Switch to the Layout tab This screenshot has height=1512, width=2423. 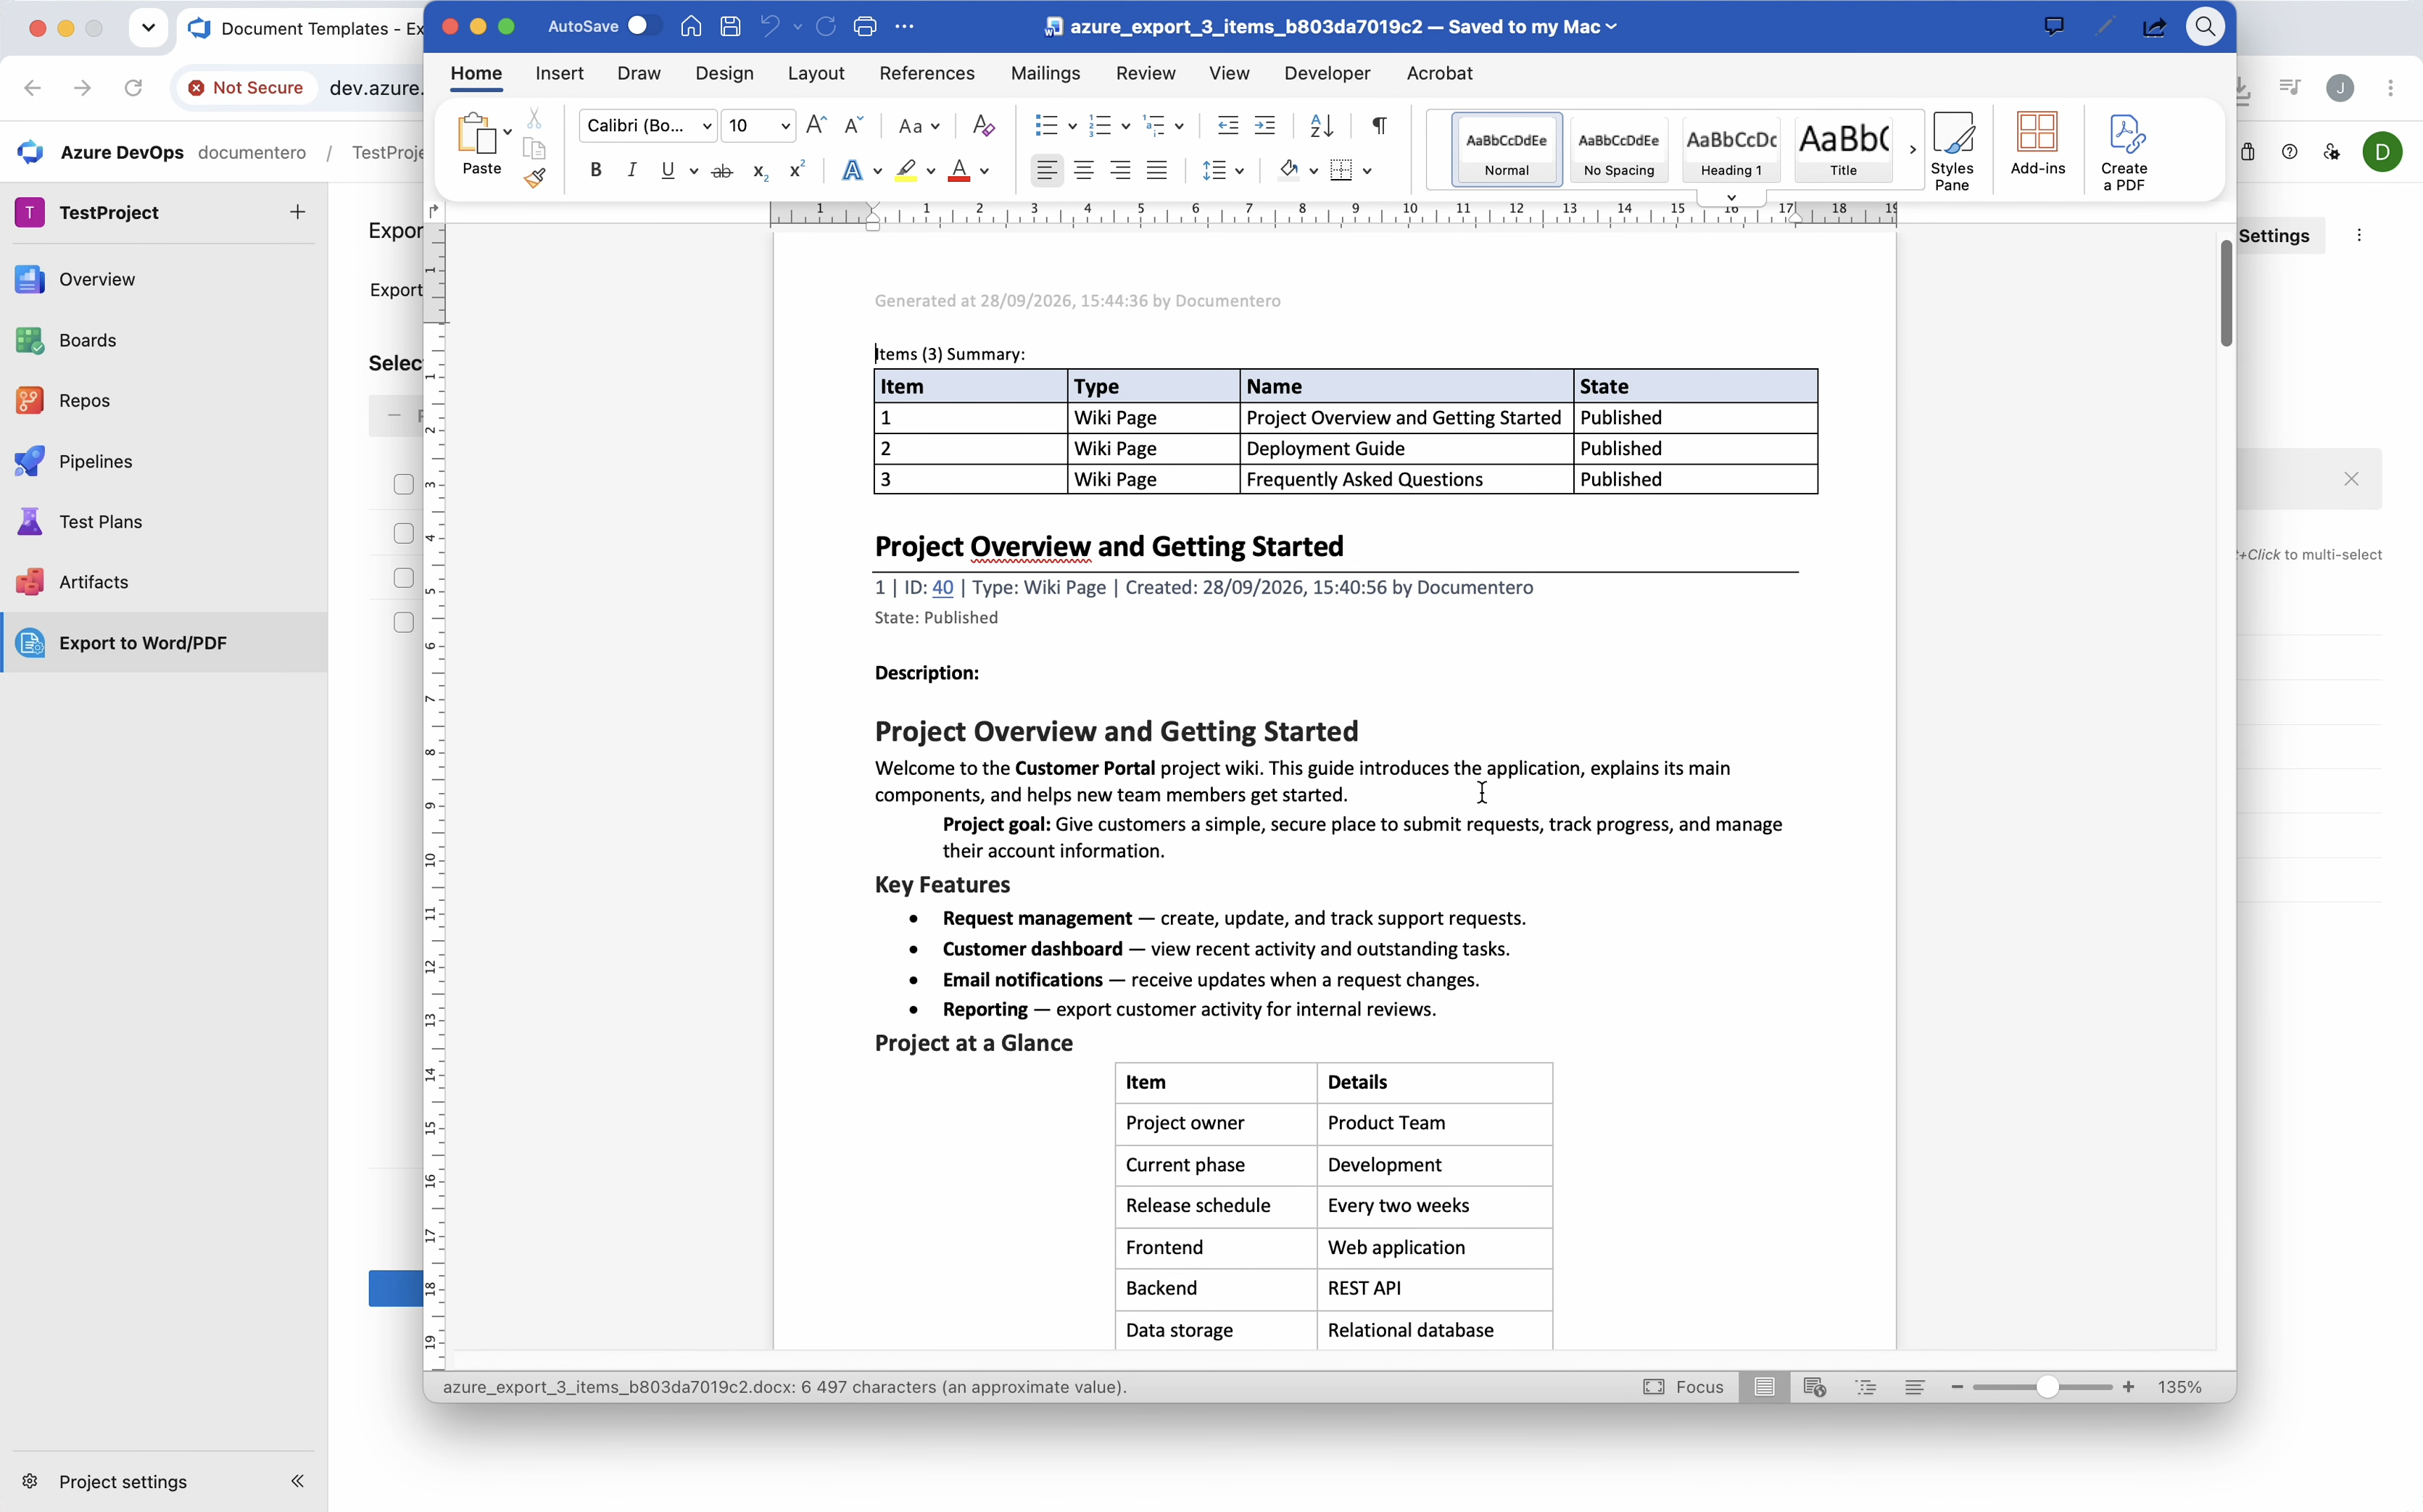coord(816,73)
